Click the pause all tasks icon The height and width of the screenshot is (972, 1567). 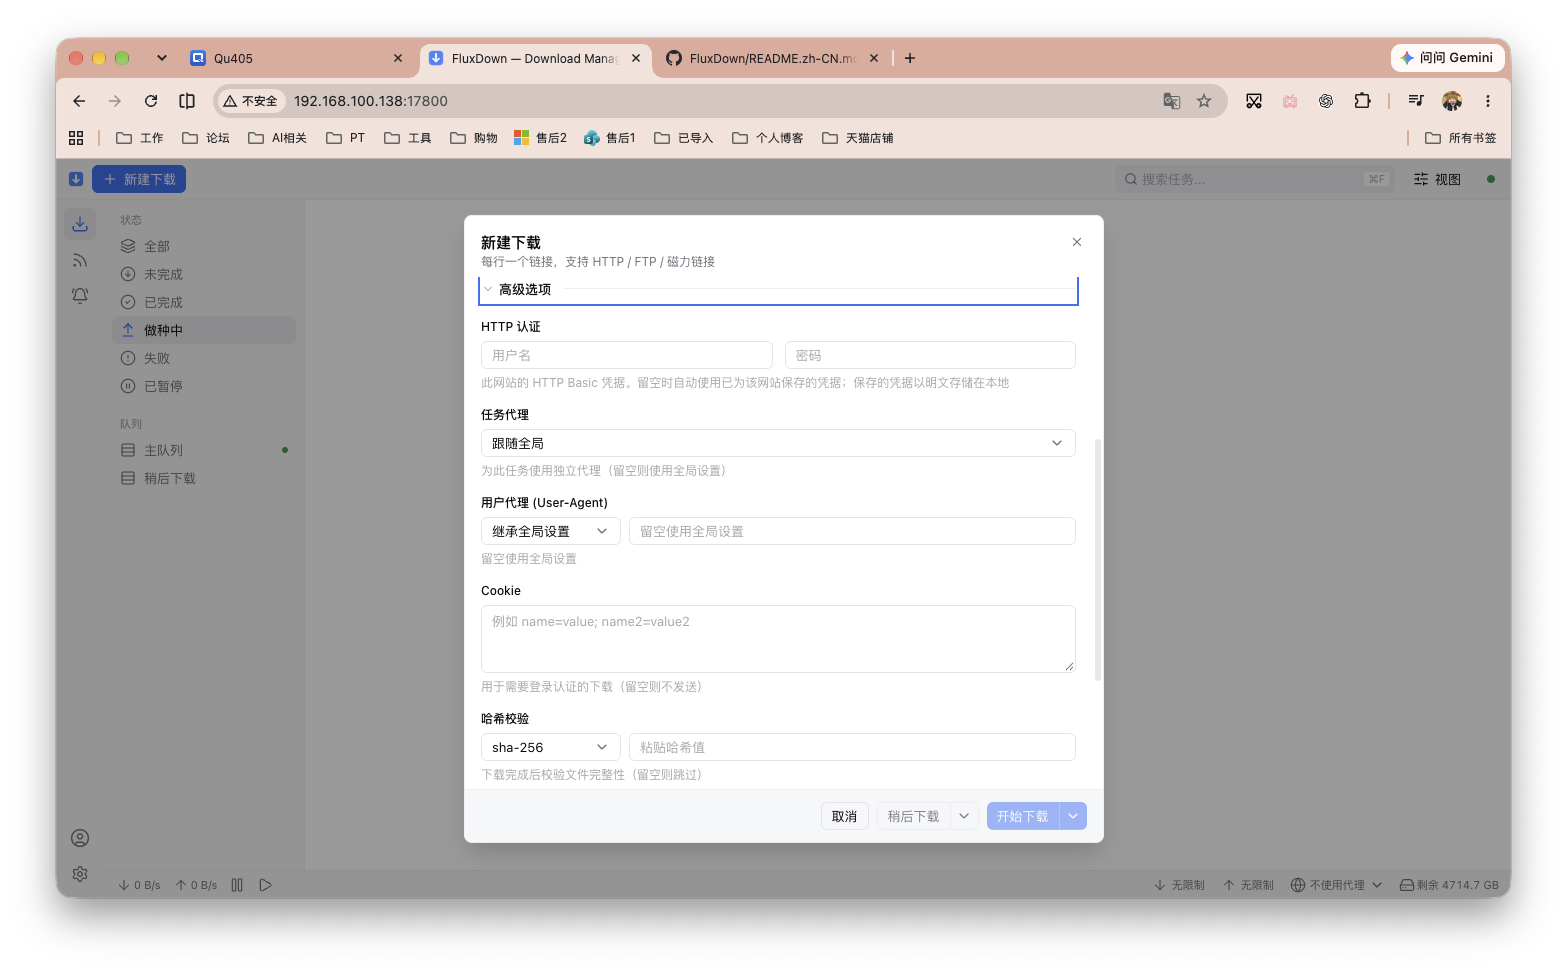tap(237, 885)
